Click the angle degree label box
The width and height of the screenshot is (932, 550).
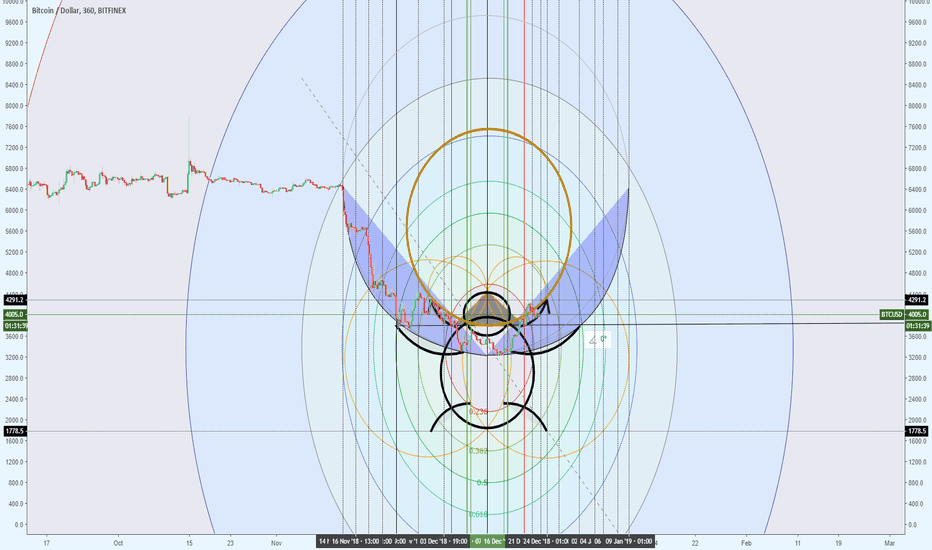[x=597, y=340]
